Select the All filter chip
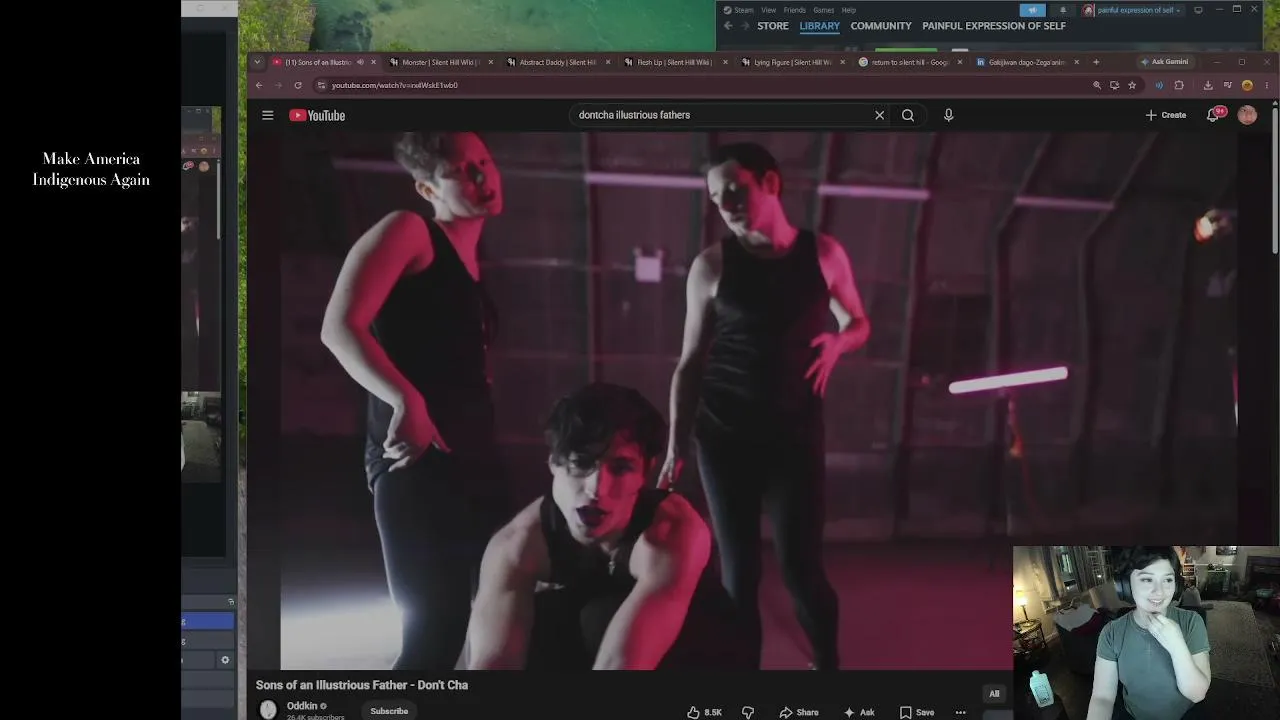 coord(994,693)
